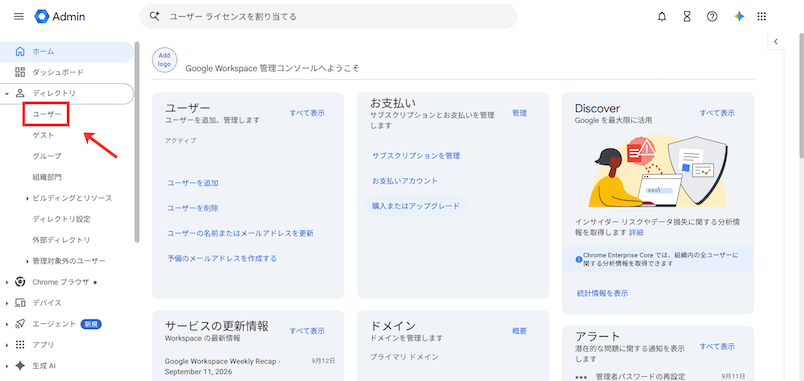
Task: Click 概要 in ドメイン card
Action: (519, 331)
